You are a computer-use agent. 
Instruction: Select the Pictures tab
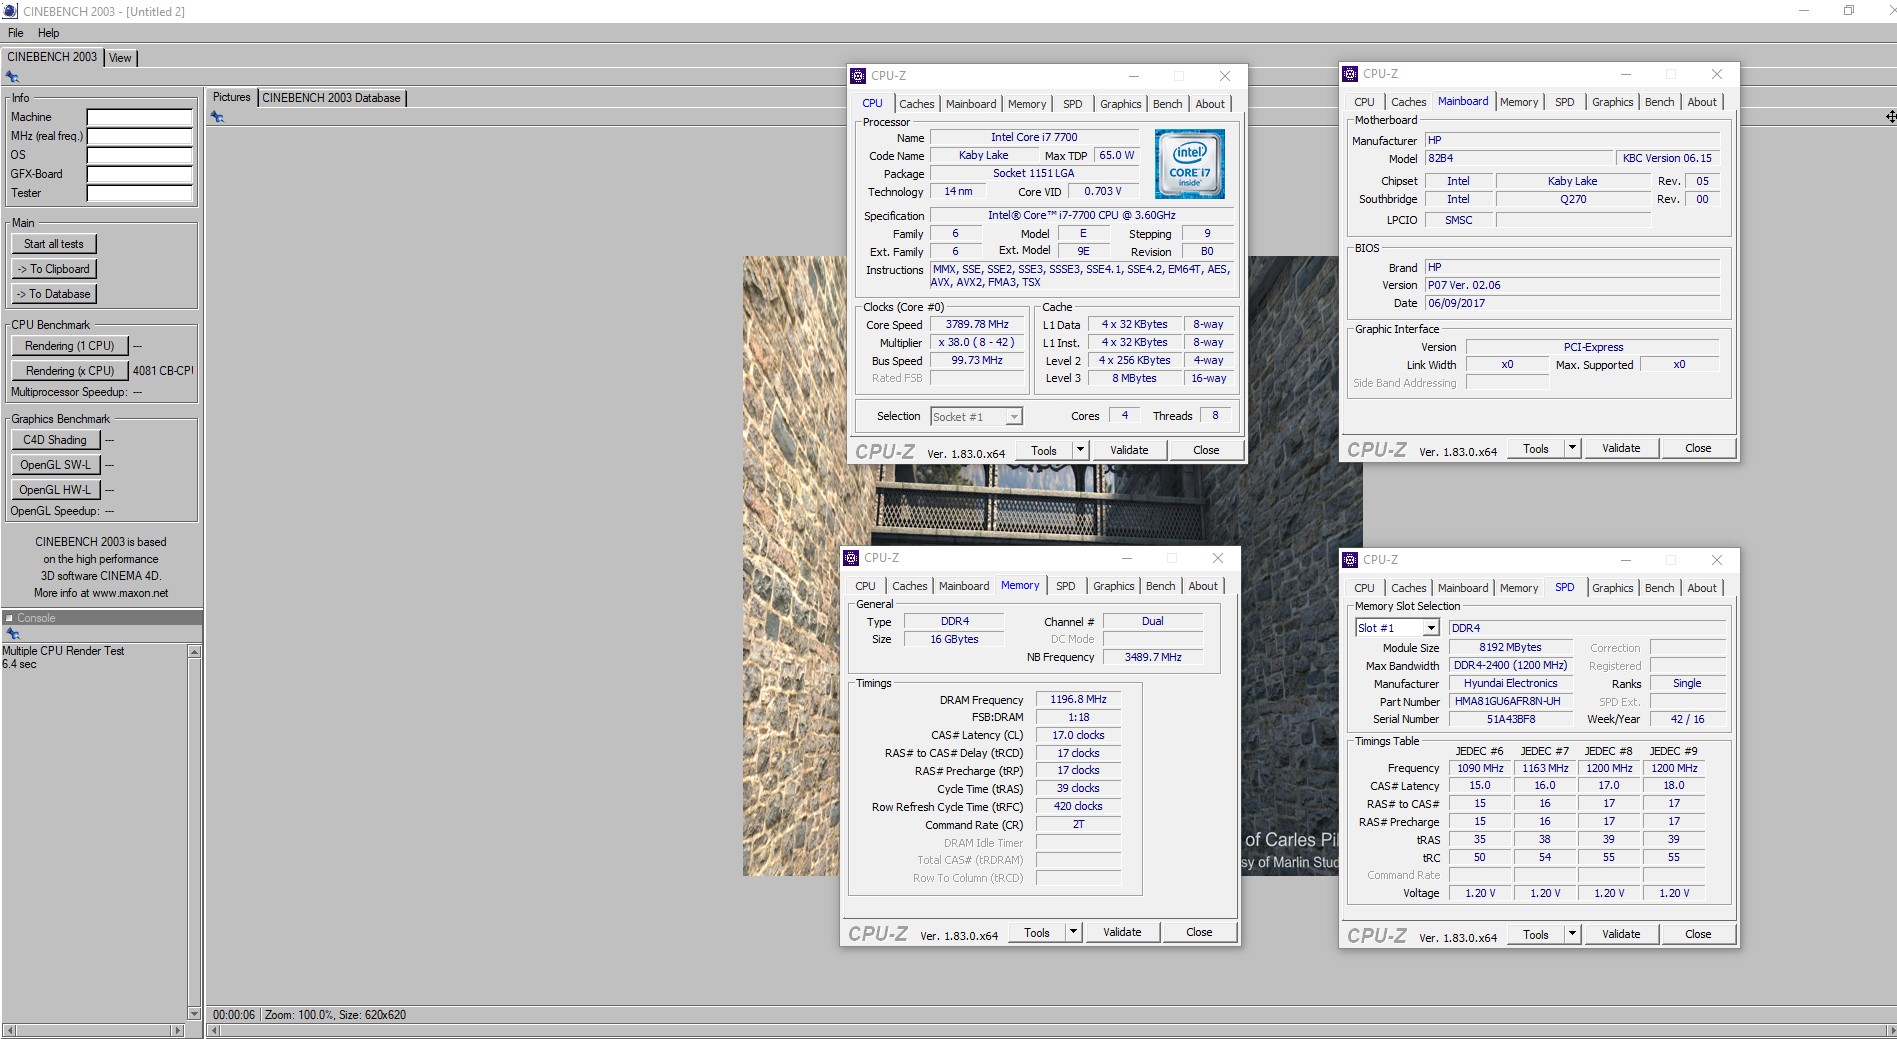[232, 97]
